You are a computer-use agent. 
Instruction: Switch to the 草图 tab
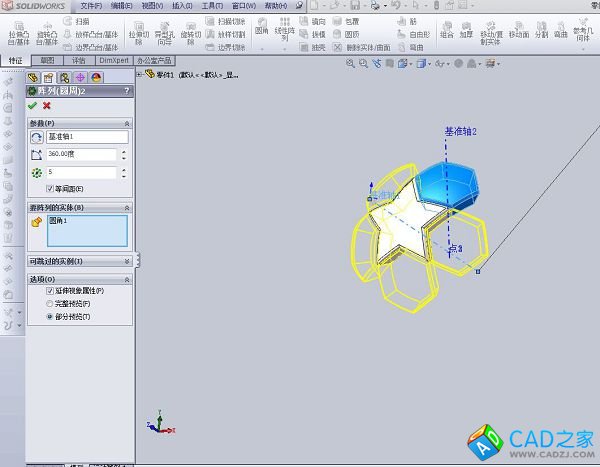pos(47,61)
